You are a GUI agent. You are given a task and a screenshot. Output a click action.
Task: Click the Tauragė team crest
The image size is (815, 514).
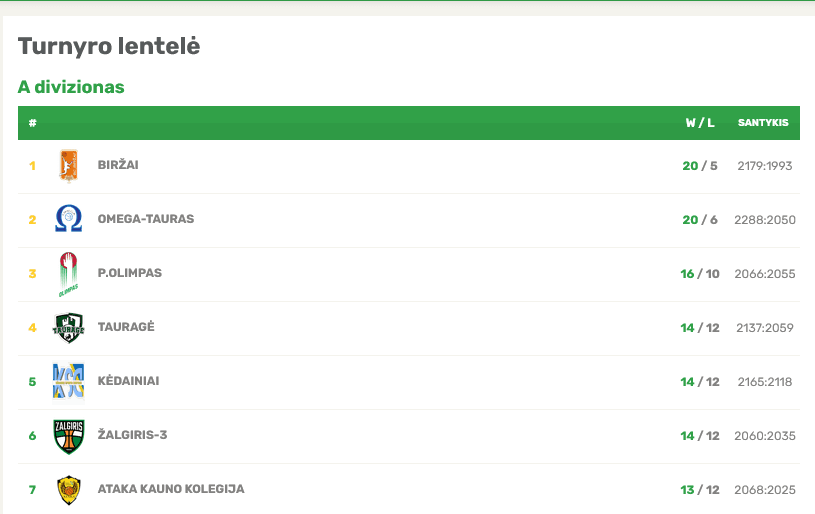[x=68, y=327]
